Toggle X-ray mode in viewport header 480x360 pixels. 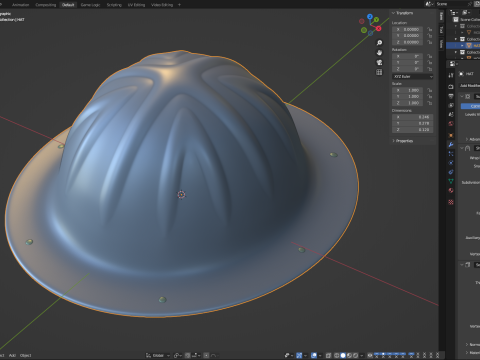click(x=328, y=355)
